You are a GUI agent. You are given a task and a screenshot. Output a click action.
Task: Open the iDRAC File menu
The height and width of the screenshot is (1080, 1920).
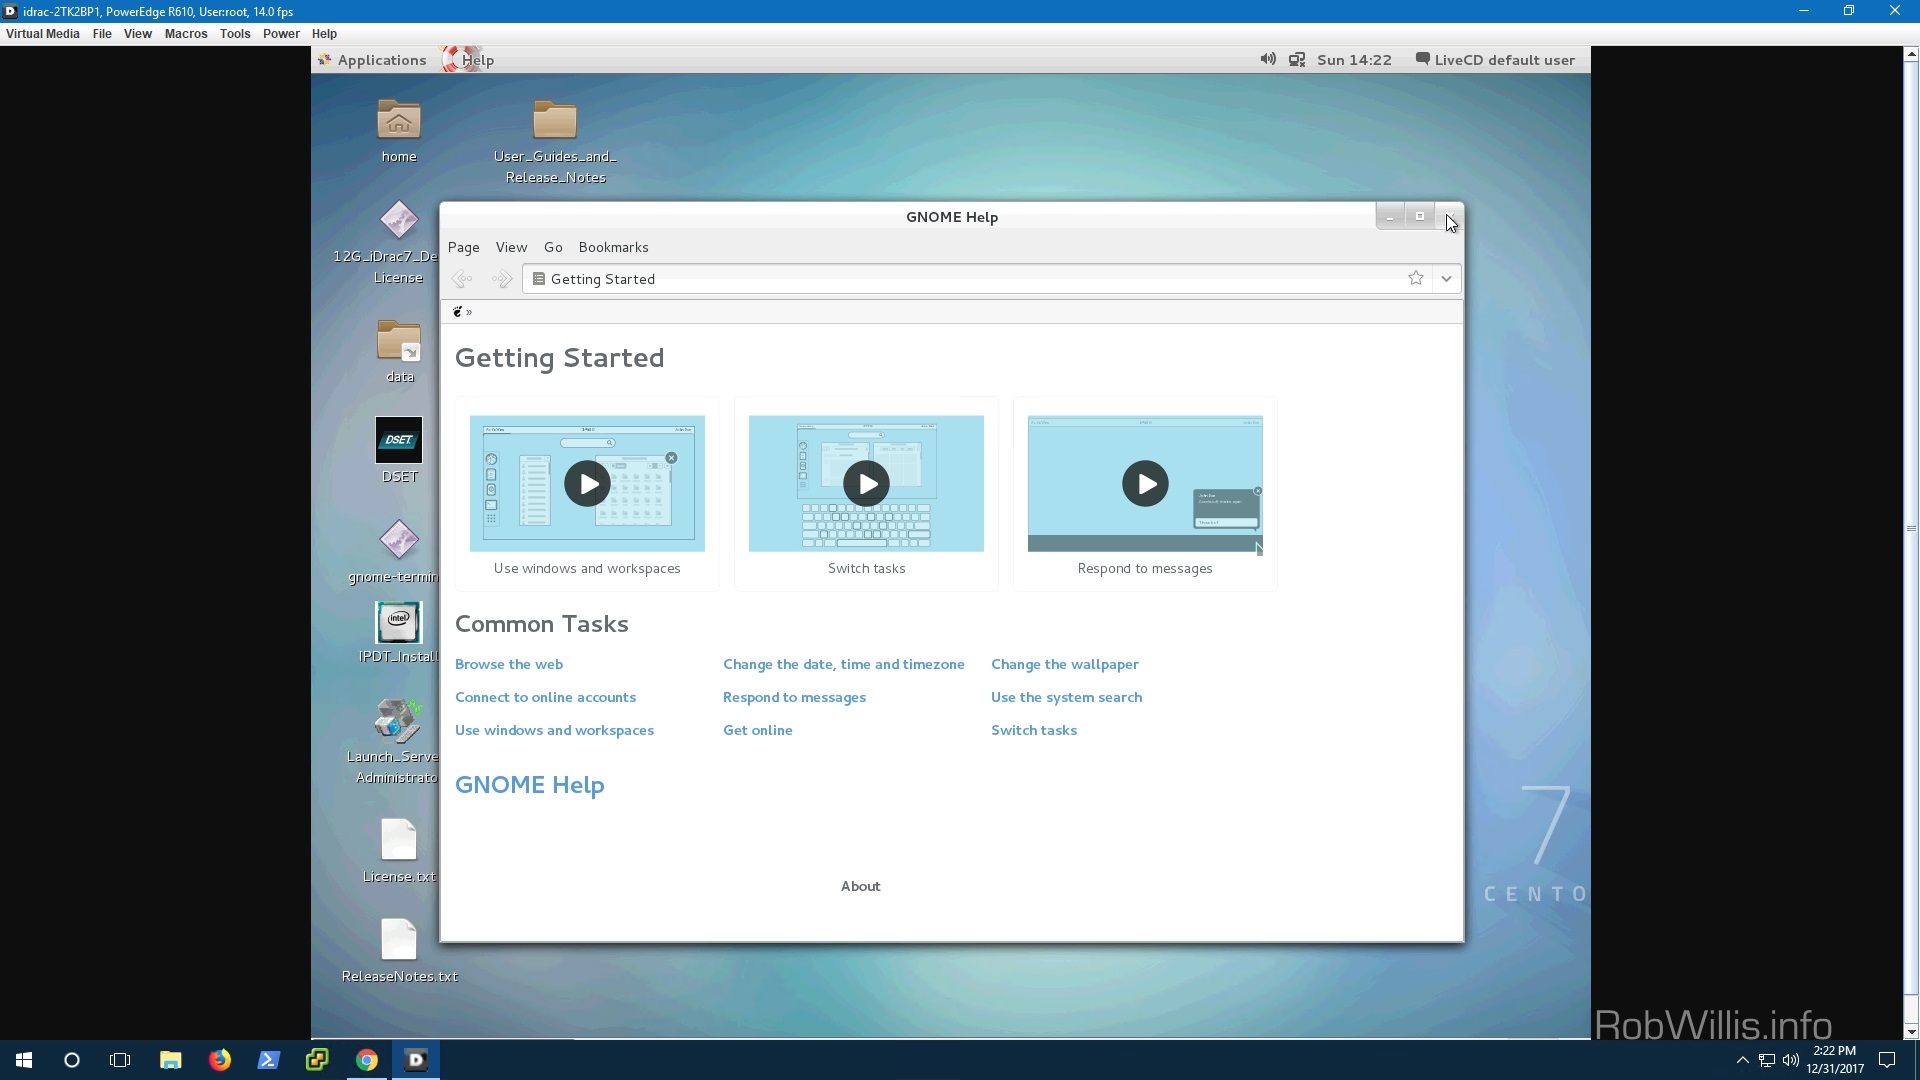102,34
